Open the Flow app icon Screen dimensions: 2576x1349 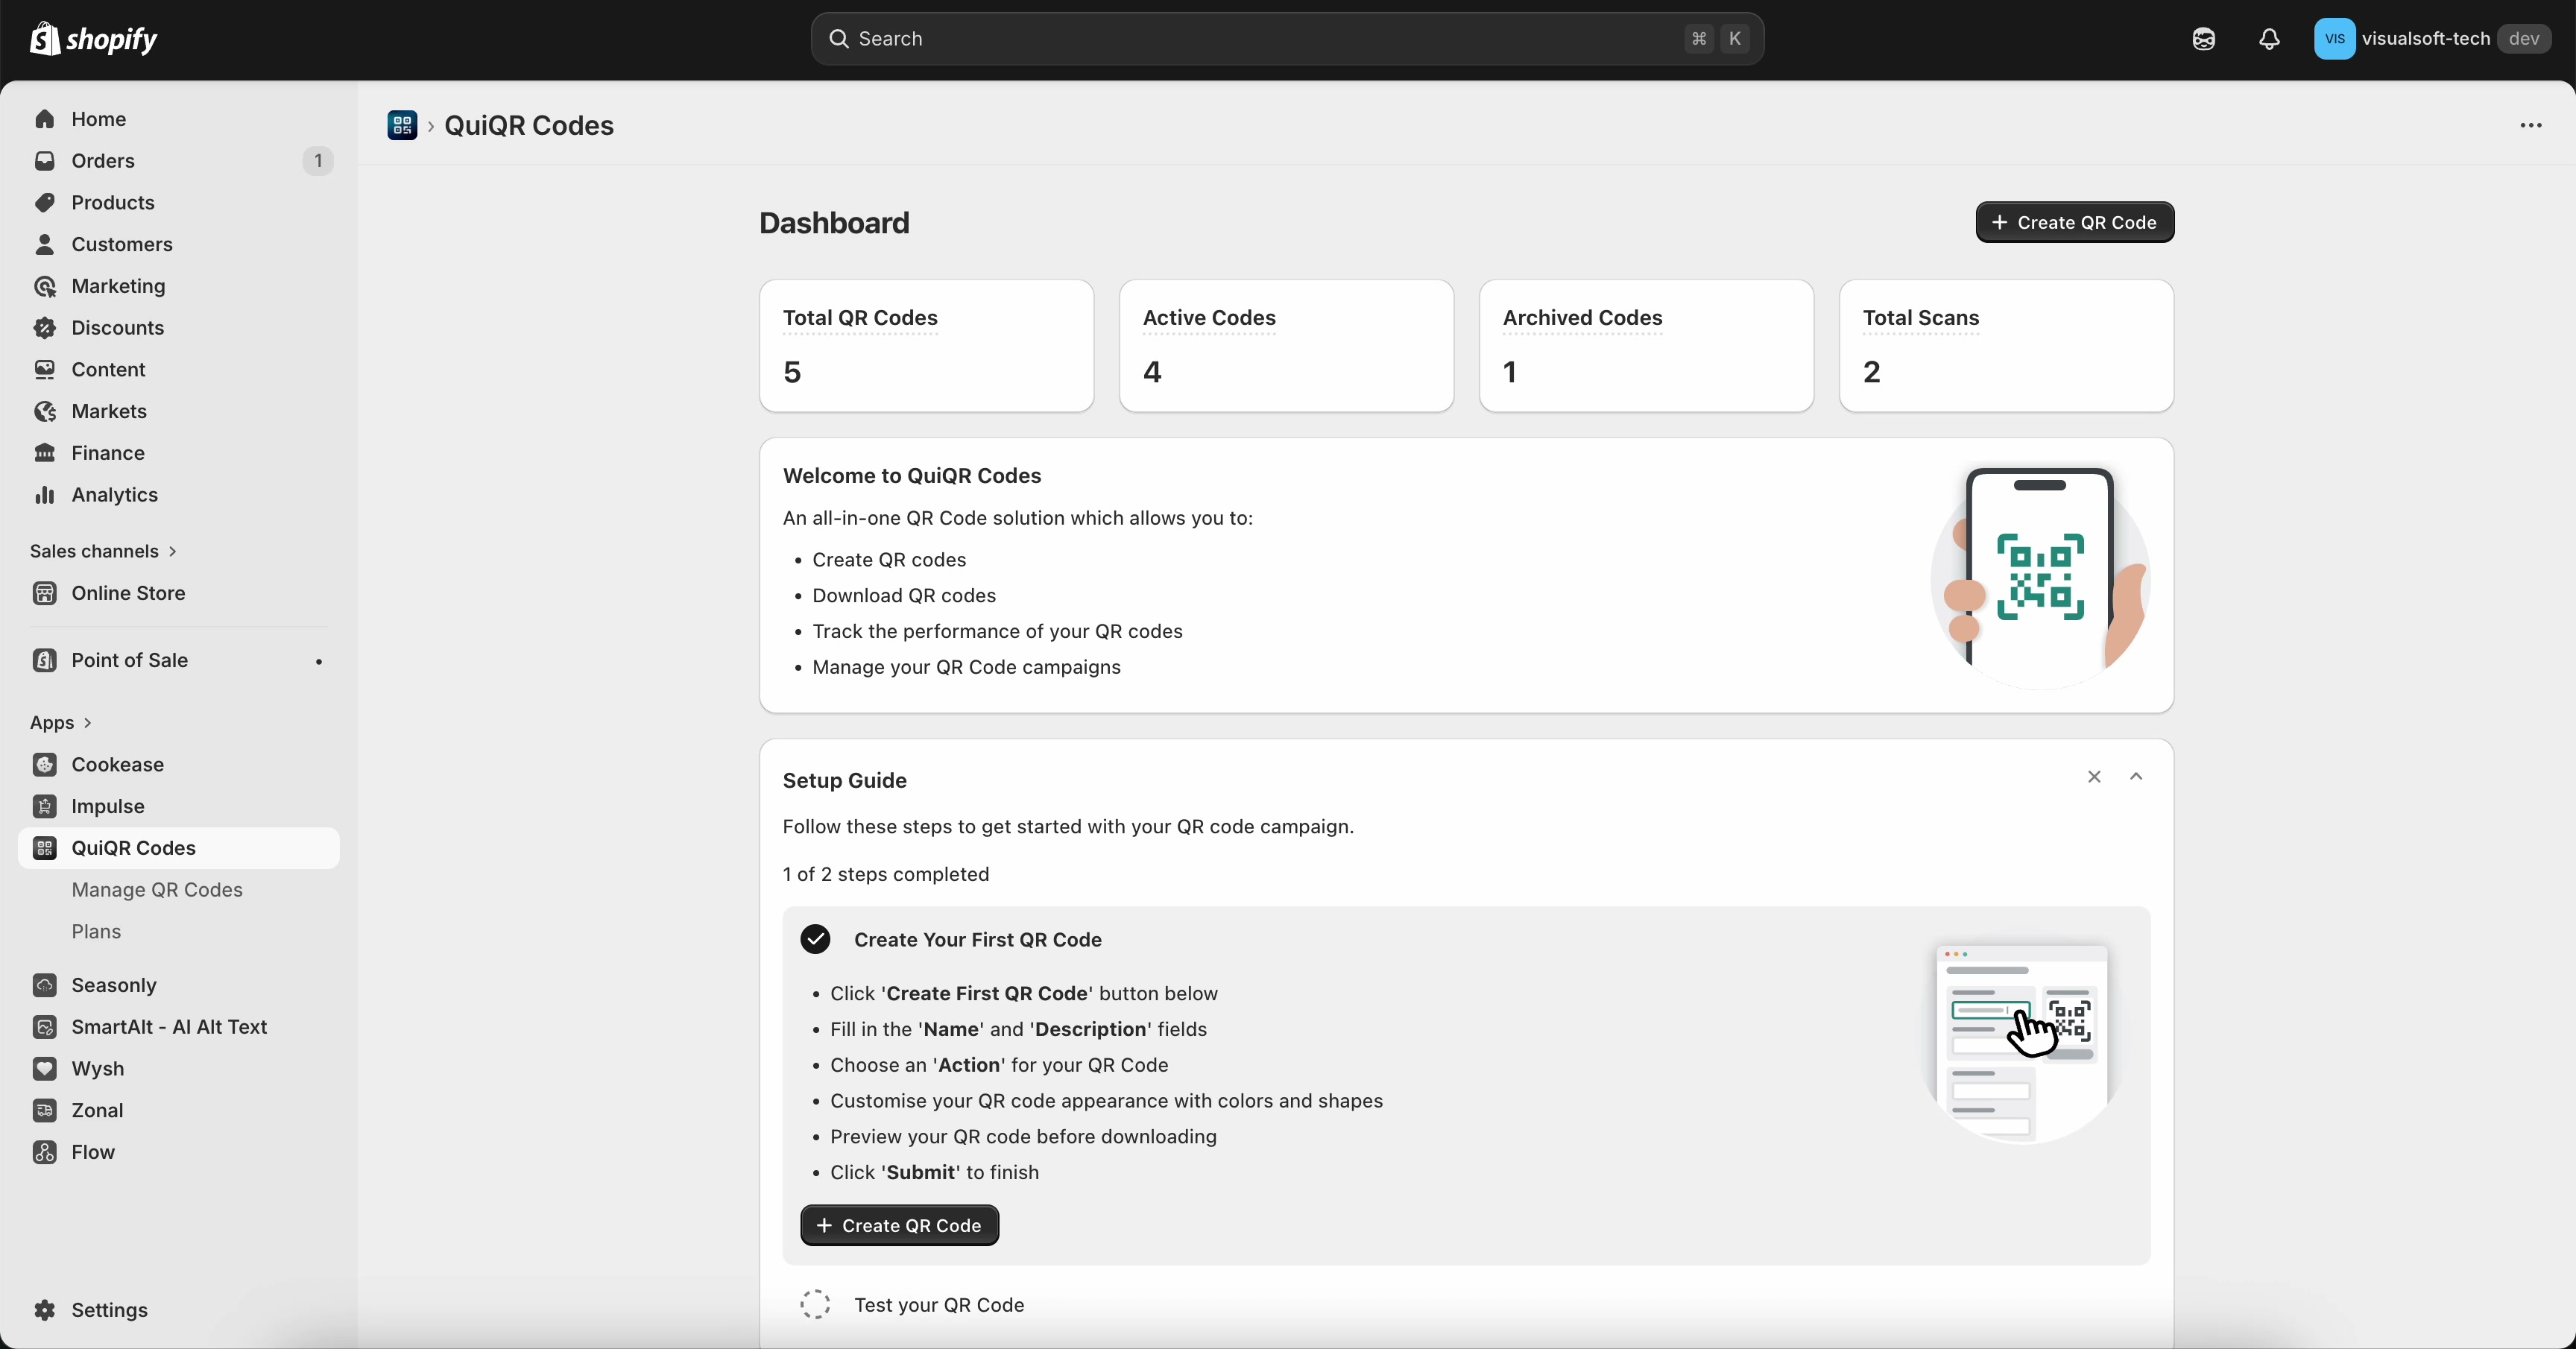(45, 1152)
